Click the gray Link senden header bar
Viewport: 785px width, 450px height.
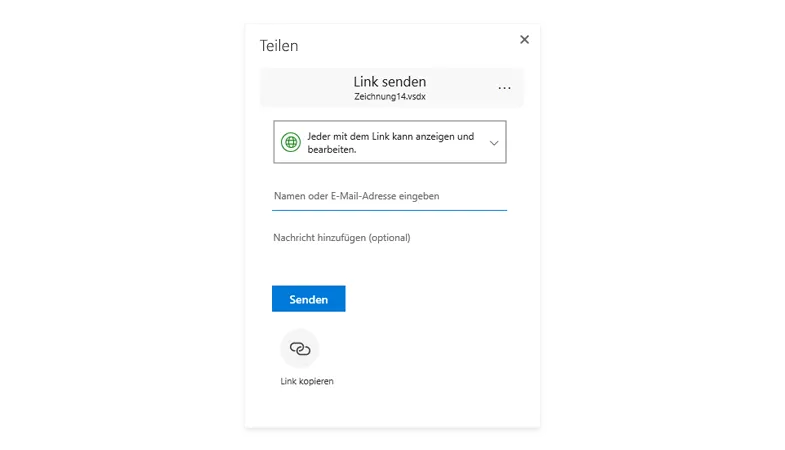tap(391, 88)
